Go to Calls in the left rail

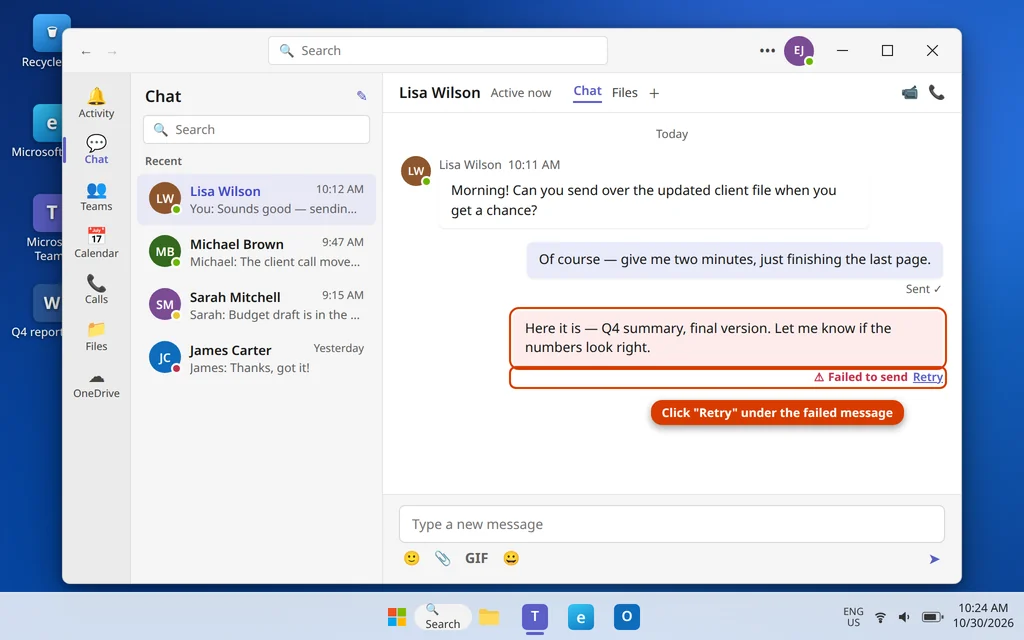point(96,289)
